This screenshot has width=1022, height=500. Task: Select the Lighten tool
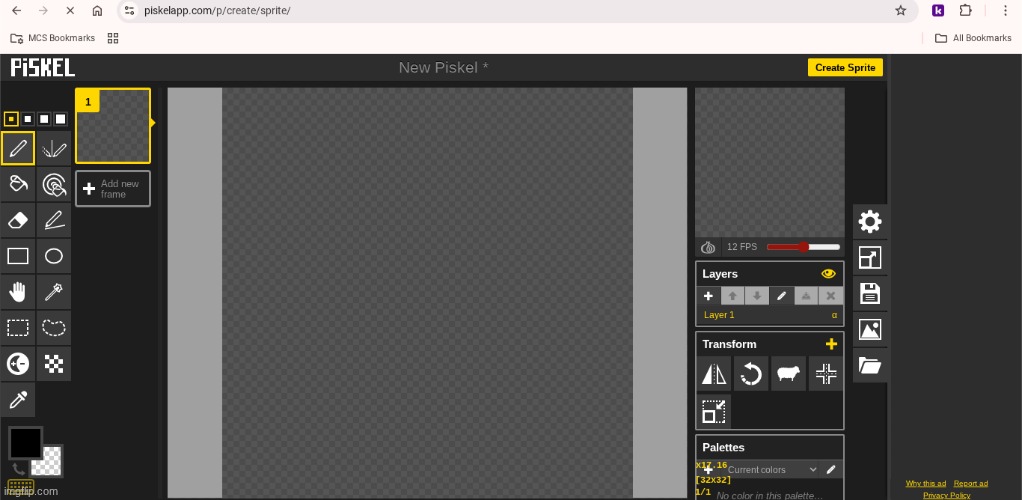(x=18, y=364)
